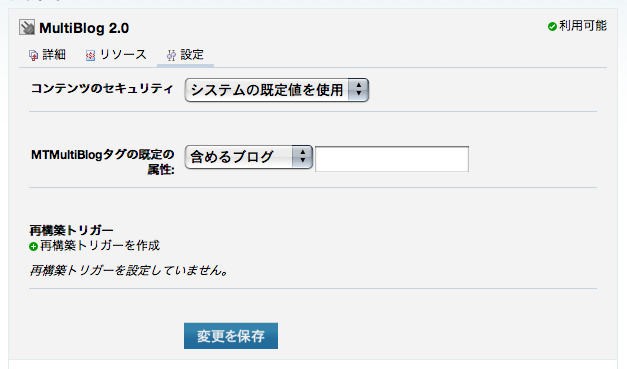
Task: Click the 再構築トリガー heading
Action: pos(71,230)
